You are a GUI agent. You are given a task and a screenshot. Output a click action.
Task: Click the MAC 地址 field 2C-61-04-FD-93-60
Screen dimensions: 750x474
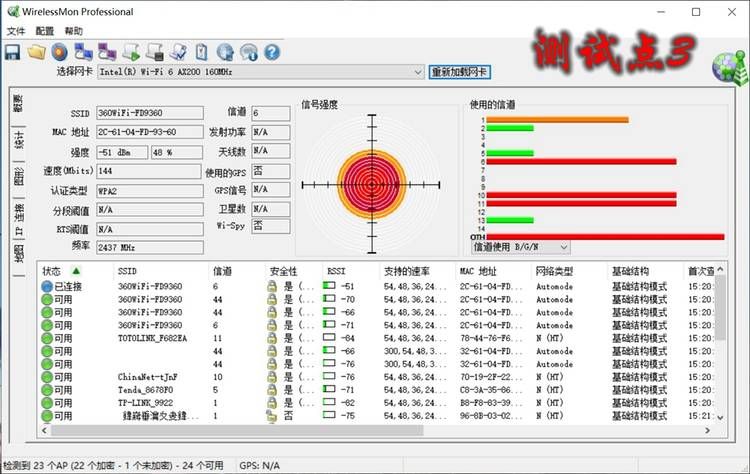coord(150,132)
